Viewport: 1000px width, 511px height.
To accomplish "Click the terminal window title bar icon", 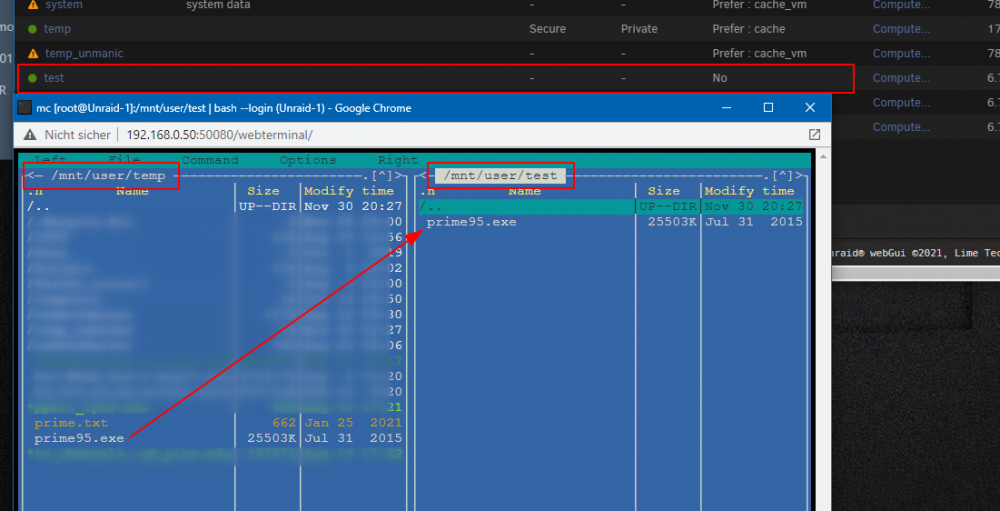I will pos(24,108).
